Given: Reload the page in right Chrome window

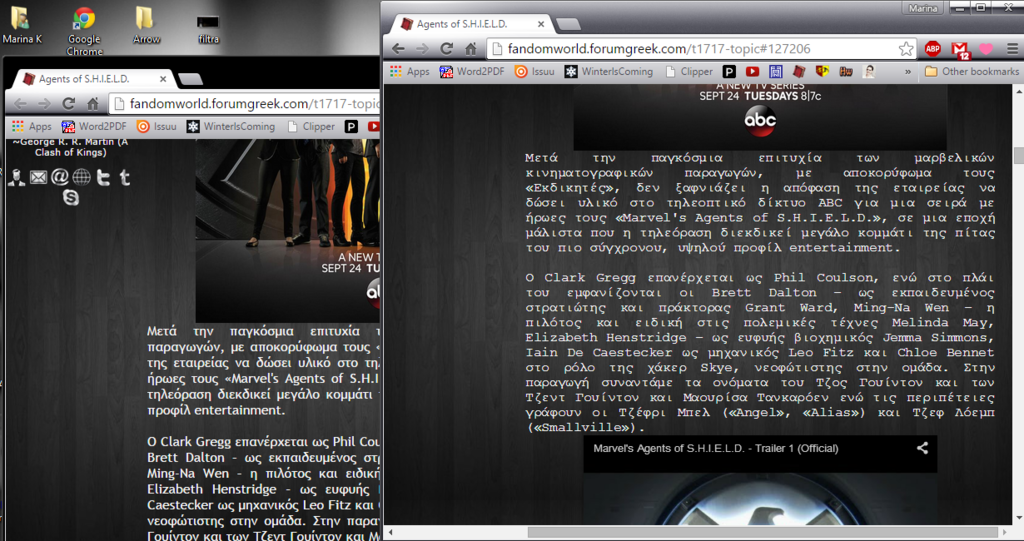Looking at the screenshot, I should (447, 49).
